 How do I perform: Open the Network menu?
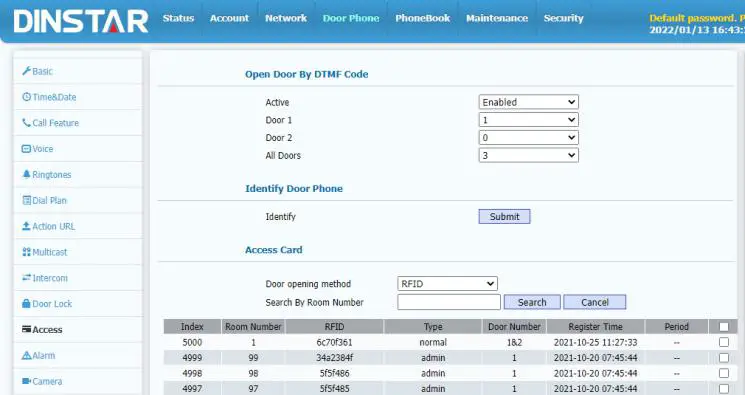[x=286, y=18]
